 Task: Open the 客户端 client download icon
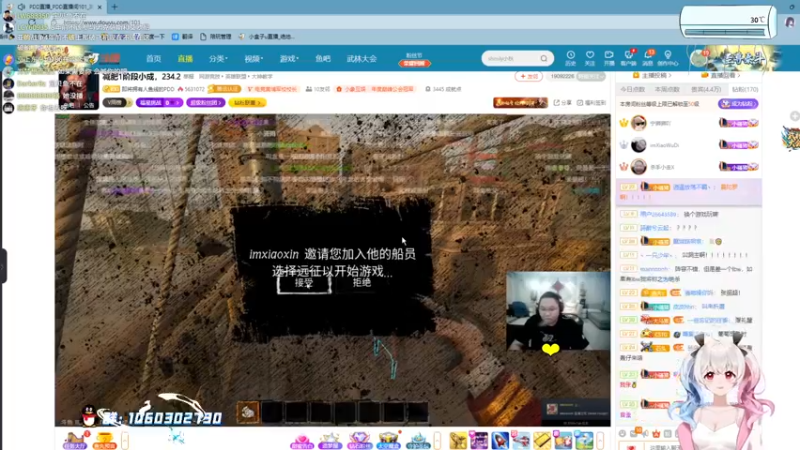click(x=629, y=58)
